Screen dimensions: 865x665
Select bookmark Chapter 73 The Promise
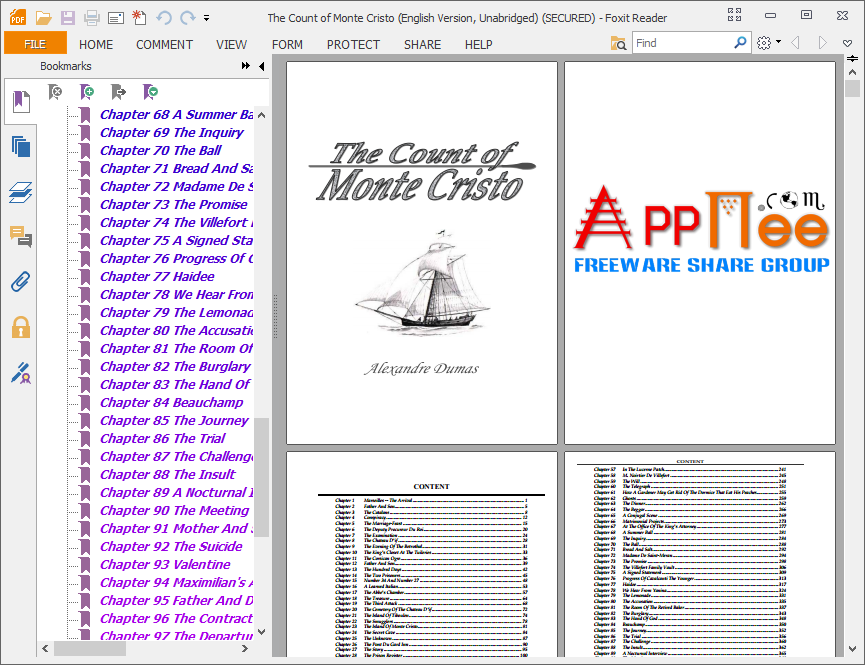click(x=174, y=204)
